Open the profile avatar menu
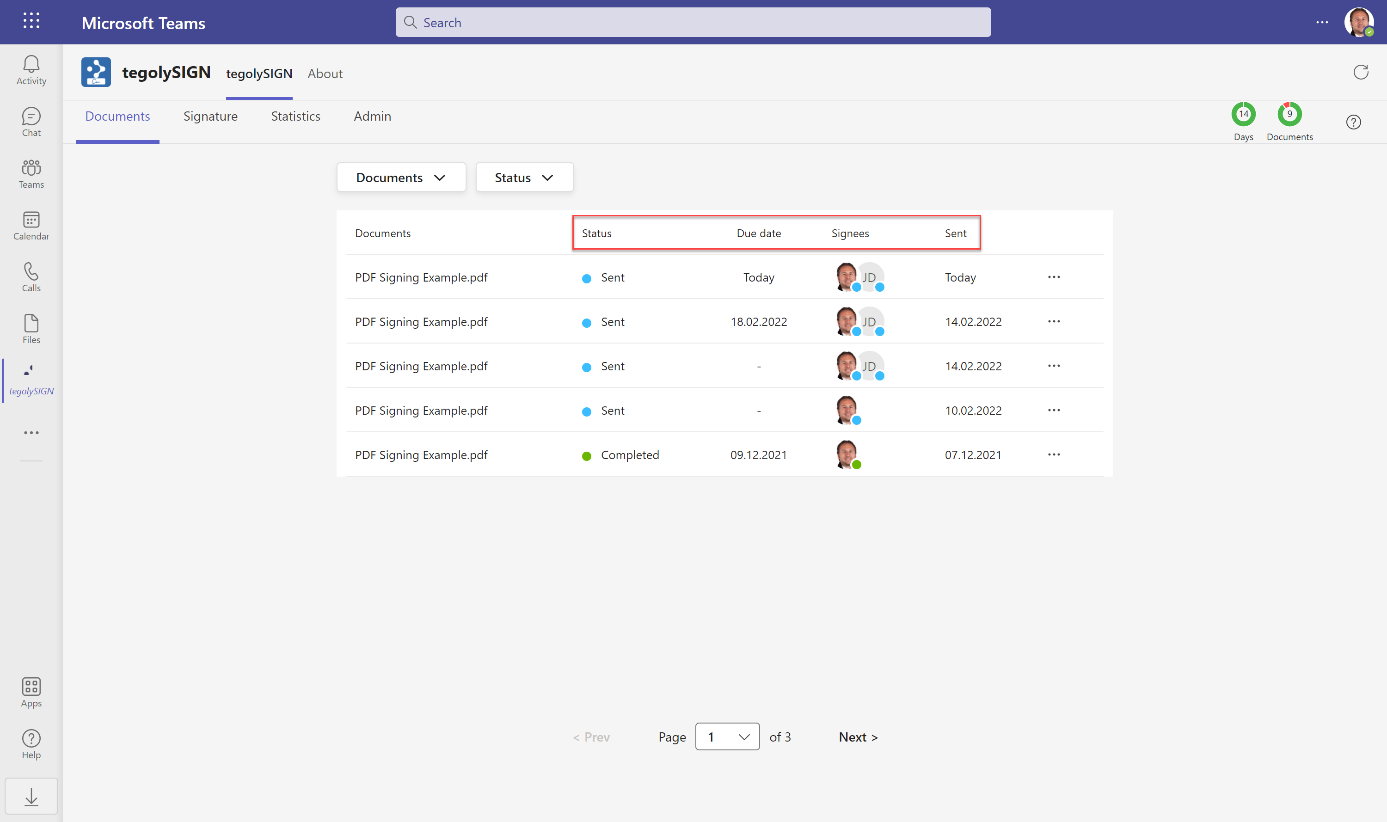This screenshot has width=1387, height=822. coord(1358,22)
